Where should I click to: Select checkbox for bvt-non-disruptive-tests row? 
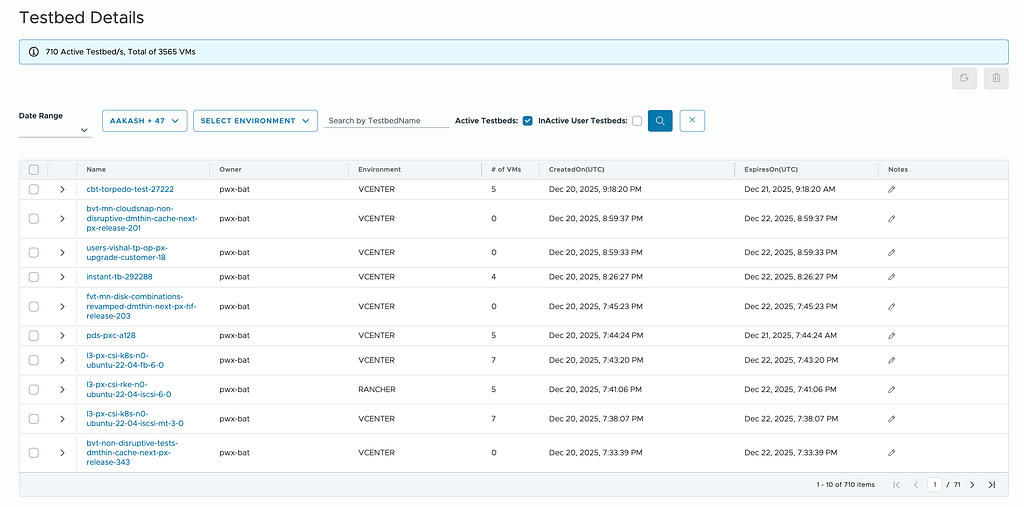(34, 453)
